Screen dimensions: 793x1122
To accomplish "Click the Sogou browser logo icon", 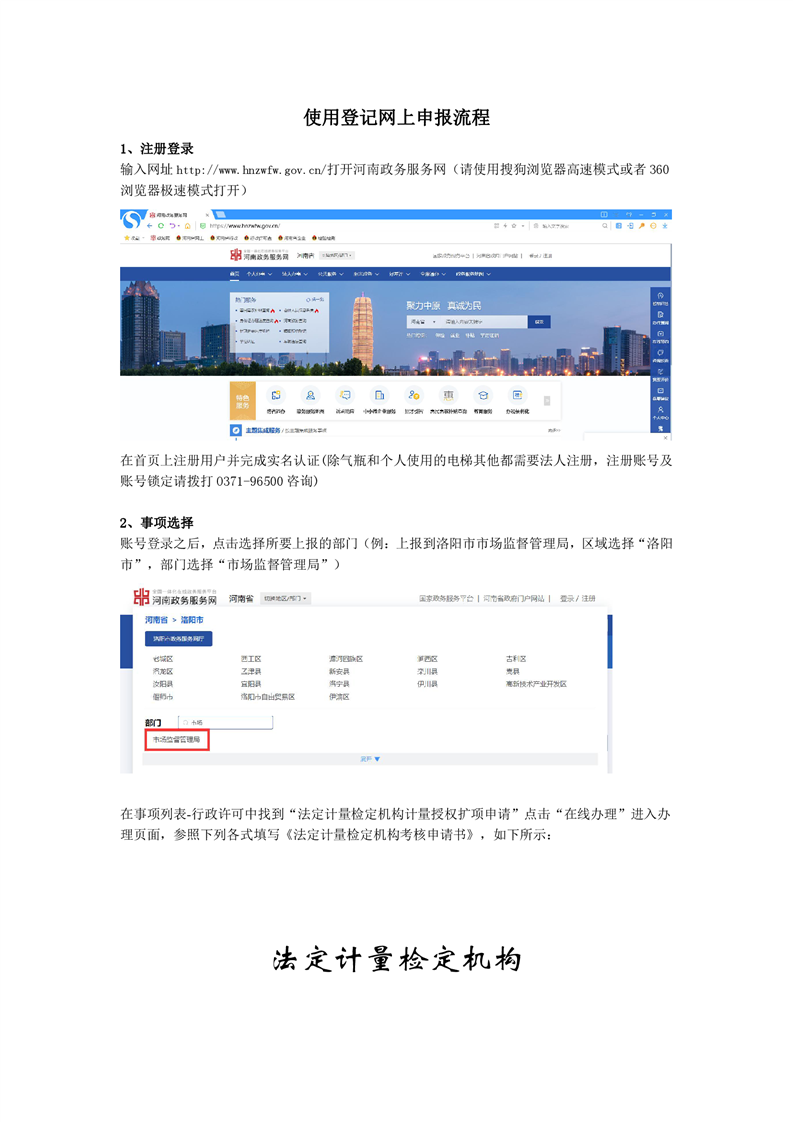I will [x=131, y=219].
